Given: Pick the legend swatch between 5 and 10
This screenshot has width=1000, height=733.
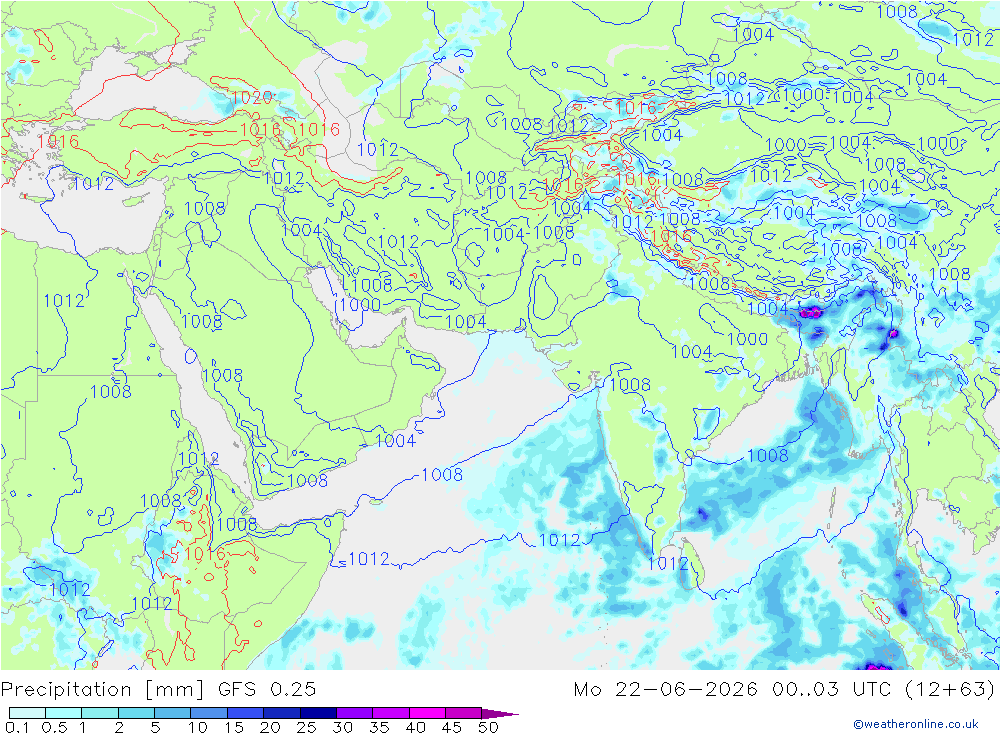Looking at the screenshot, I should (172, 713).
